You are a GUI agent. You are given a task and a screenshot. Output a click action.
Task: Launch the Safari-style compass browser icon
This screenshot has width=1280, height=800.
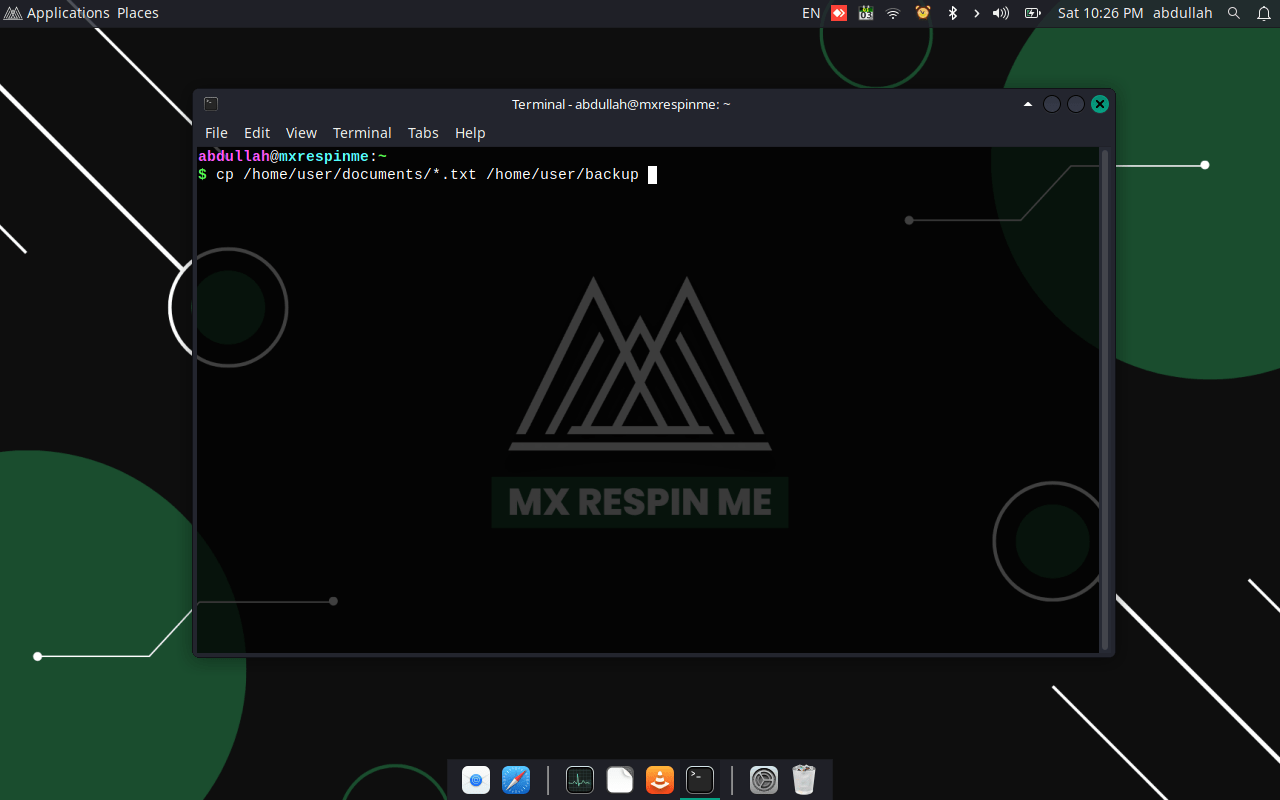516,780
